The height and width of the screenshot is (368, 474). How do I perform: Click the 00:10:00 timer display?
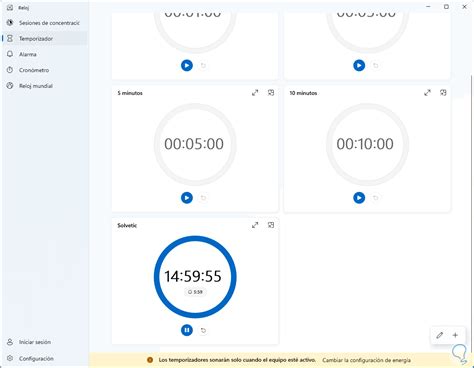click(365, 144)
